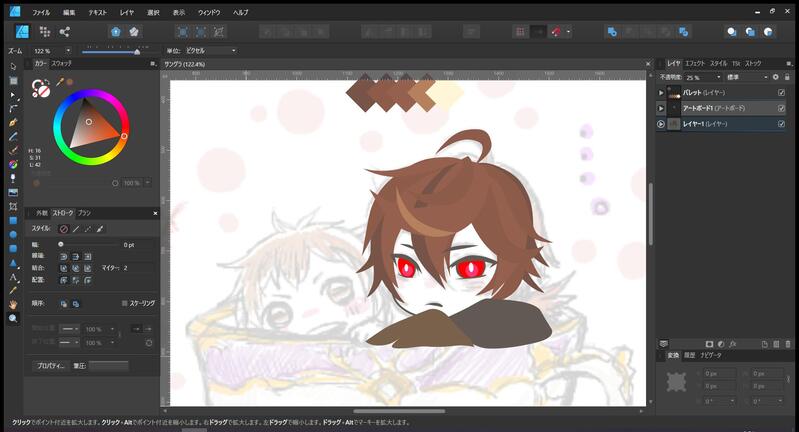This screenshot has width=799, height=432.
Task: Select the Ellipse shape tool
Action: (13, 234)
